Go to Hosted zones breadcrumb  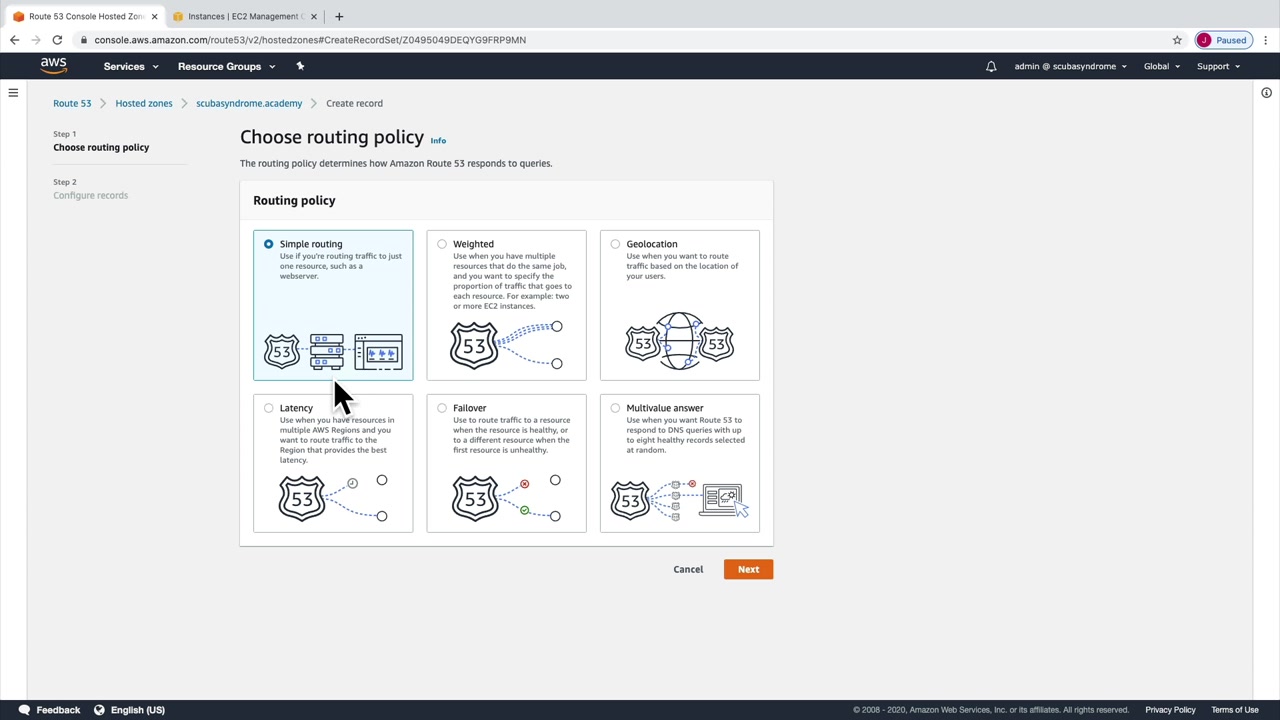[x=144, y=103]
